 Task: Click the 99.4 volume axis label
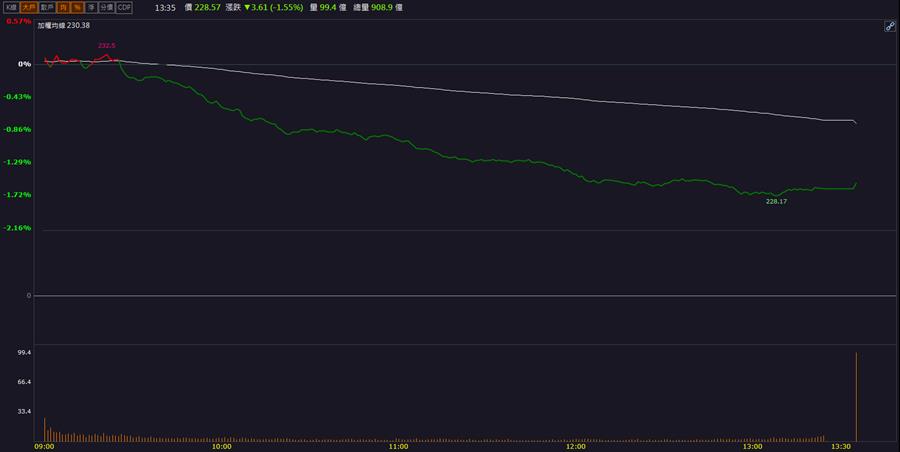tap(25, 352)
